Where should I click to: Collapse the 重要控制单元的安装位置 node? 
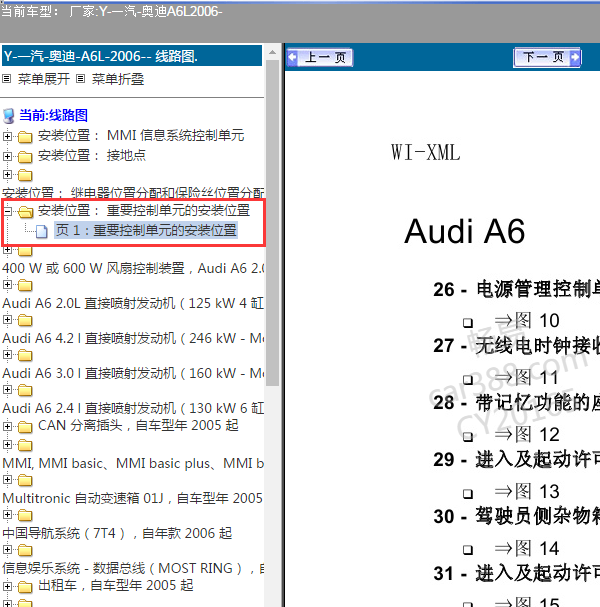click(7, 211)
